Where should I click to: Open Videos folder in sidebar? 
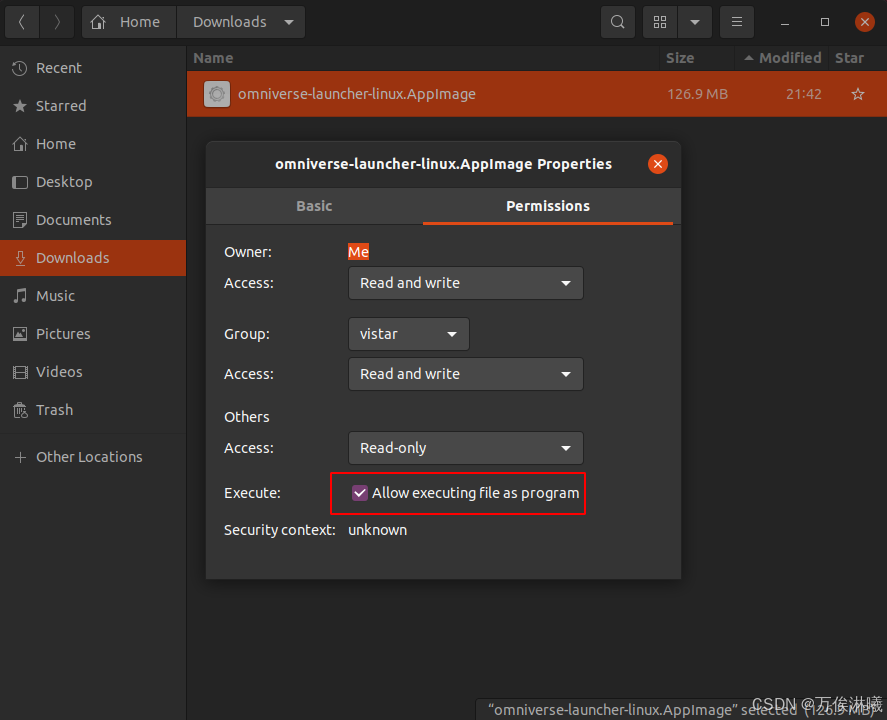click(x=93, y=372)
